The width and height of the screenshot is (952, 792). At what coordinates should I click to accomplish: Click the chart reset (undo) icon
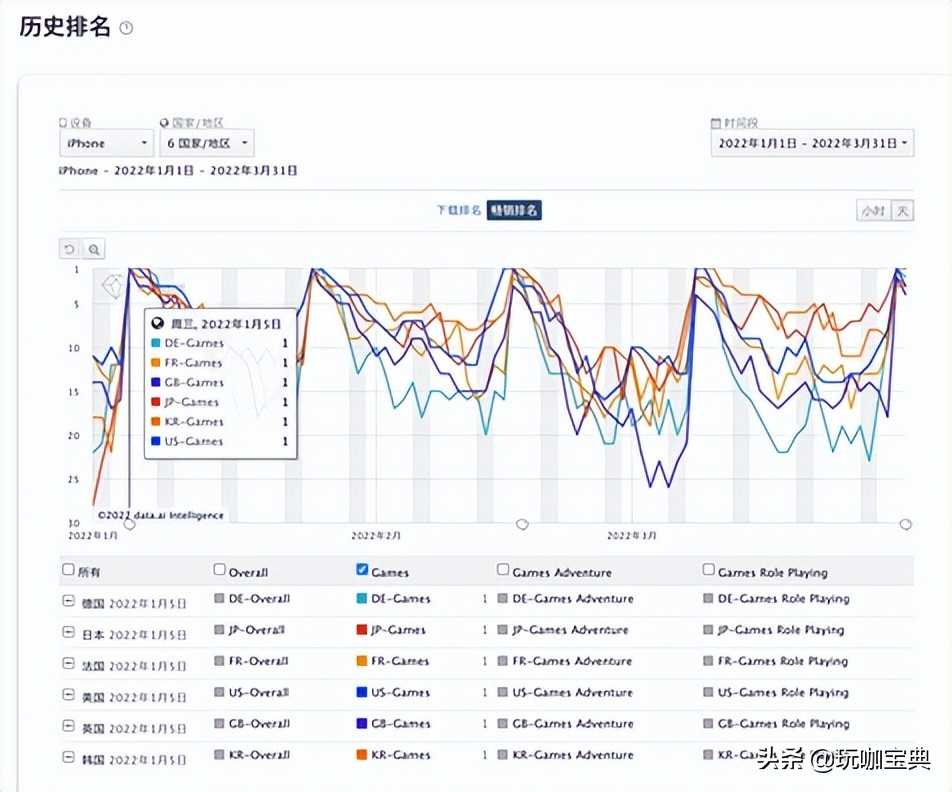tap(69, 249)
